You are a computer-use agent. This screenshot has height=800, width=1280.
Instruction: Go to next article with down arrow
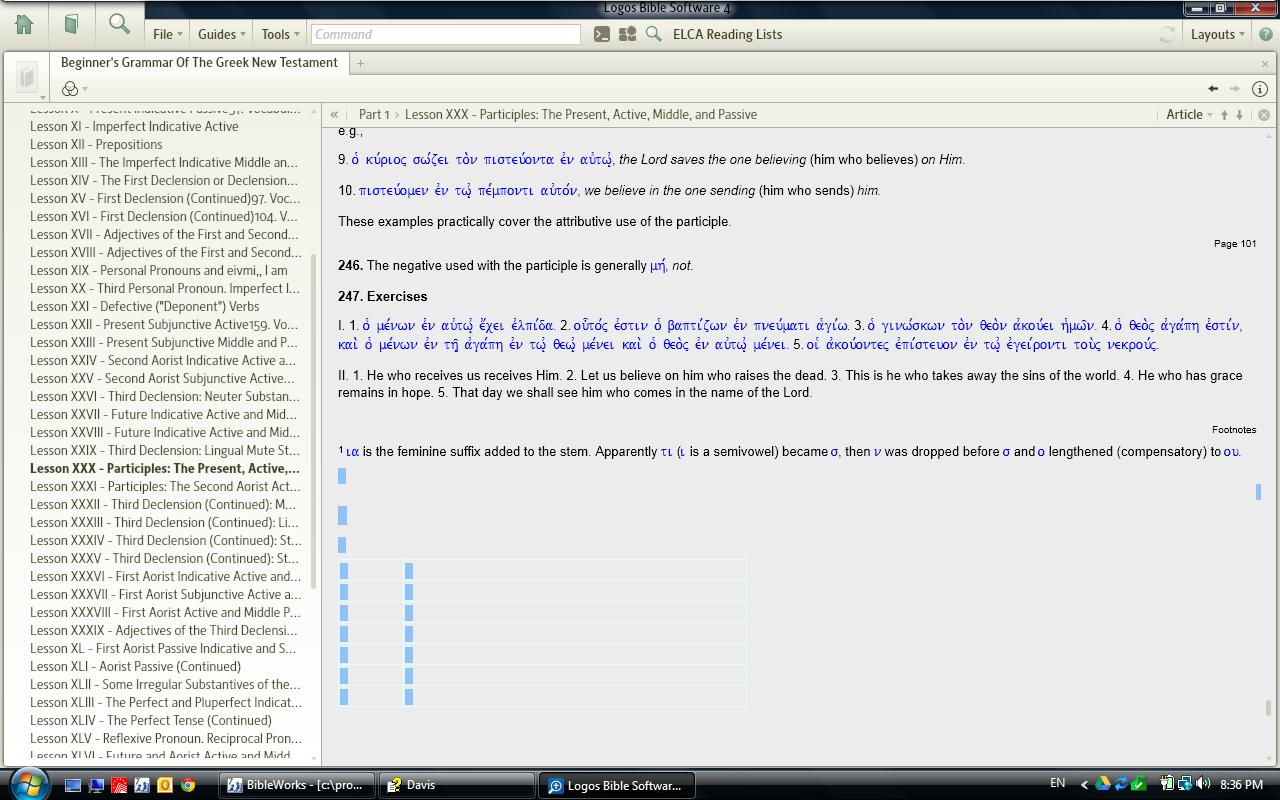tap(1239, 115)
